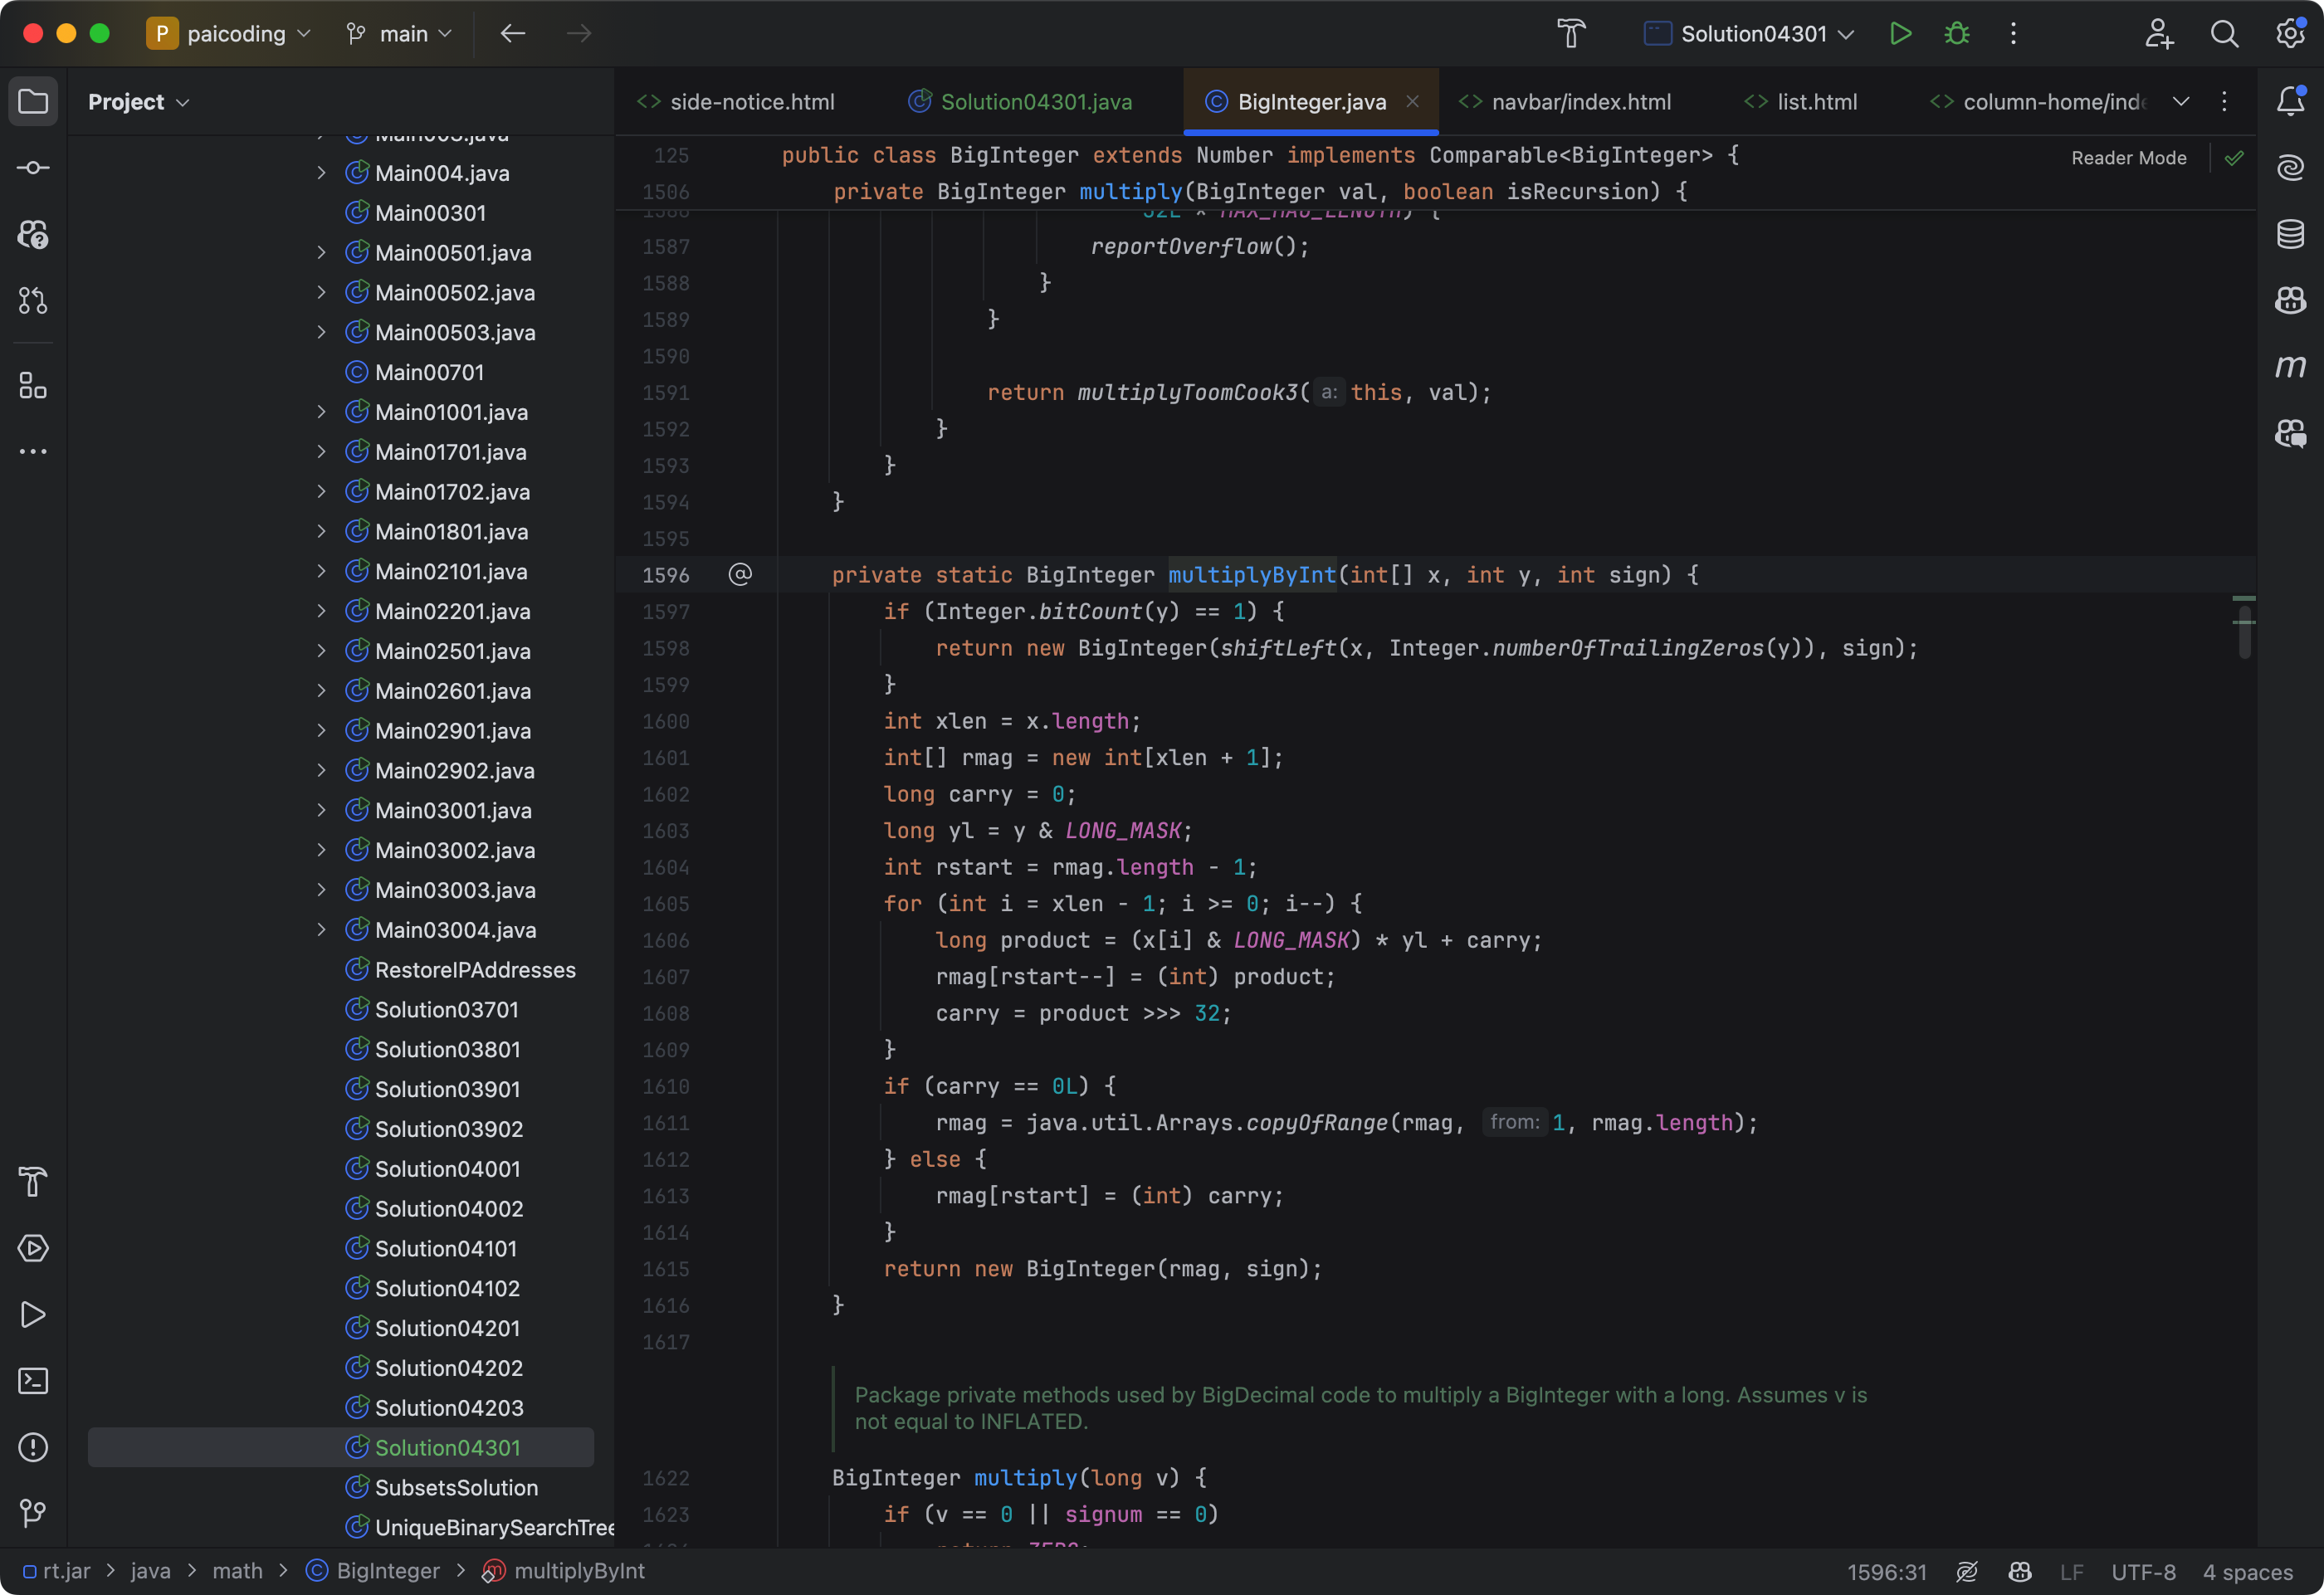Open the Run tool window in left sidebar
This screenshot has height=1595, width=2324.
point(33,1314)
